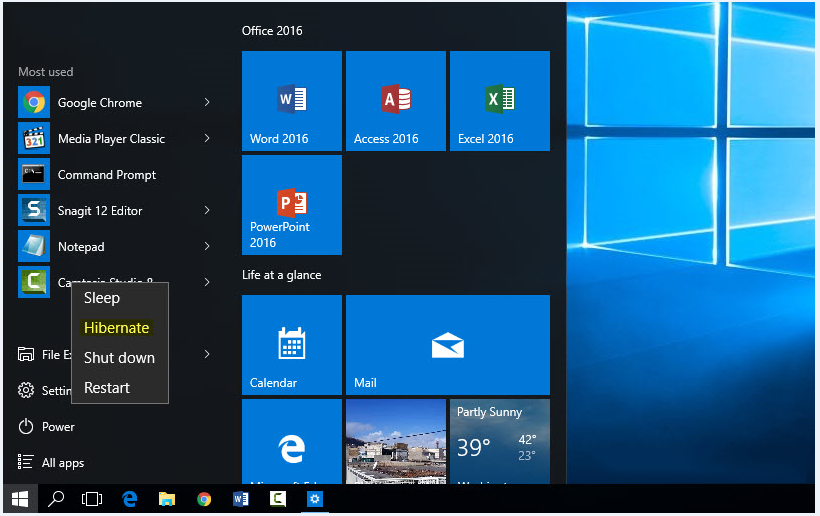Open the Word 2016 tile

292,101
